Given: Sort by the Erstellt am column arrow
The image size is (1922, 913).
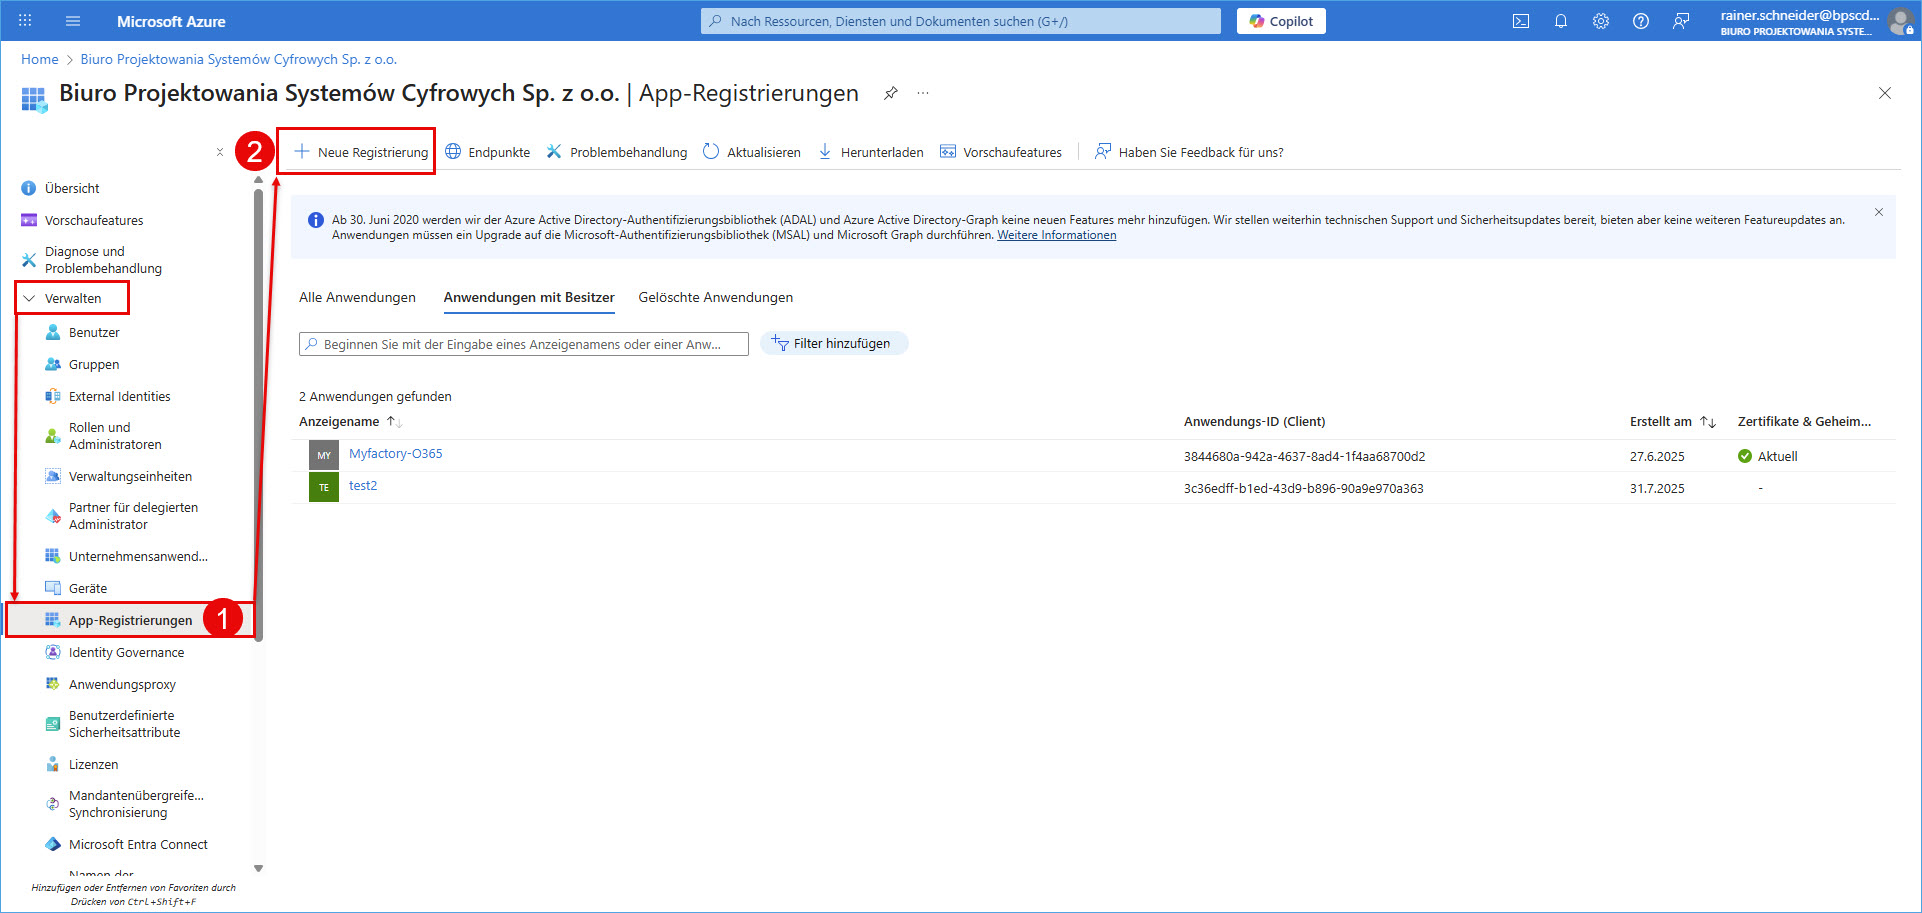Looking at the screenshot, I should [1708, 422].
